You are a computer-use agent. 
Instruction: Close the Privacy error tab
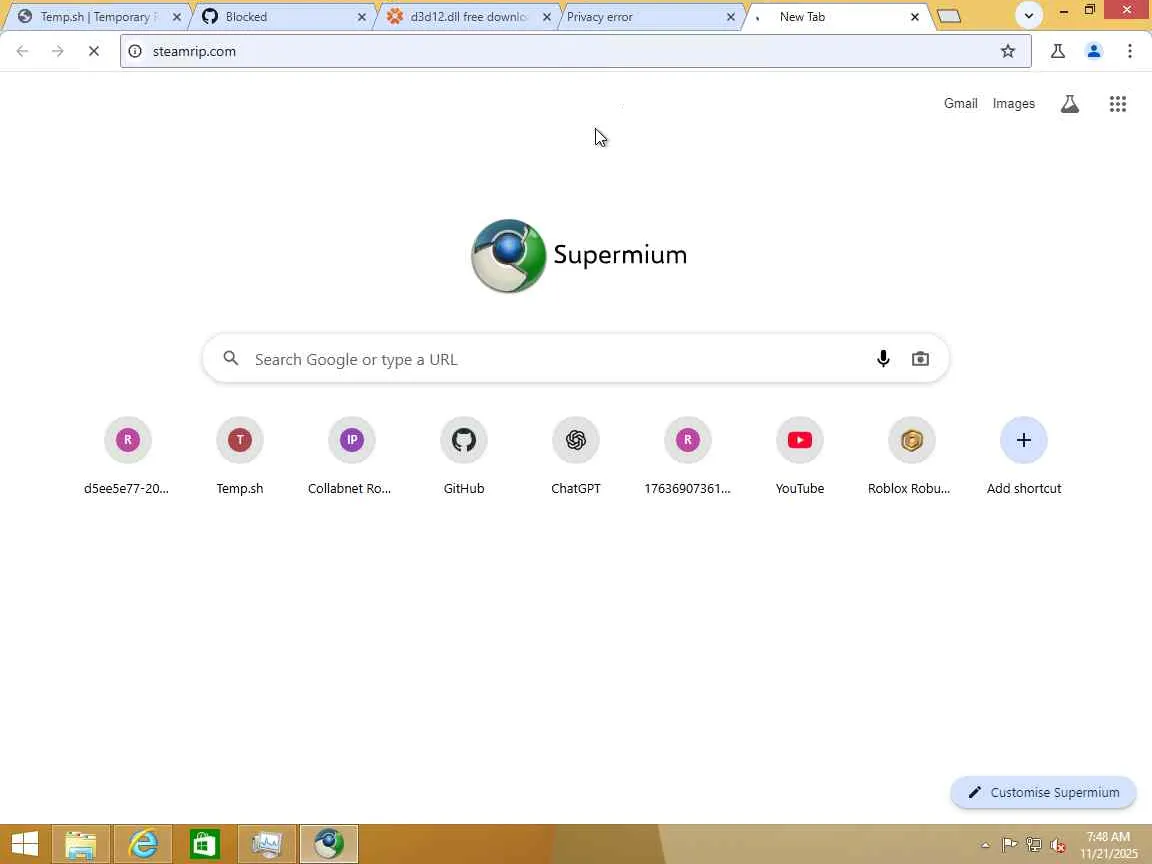pos(730,17)
